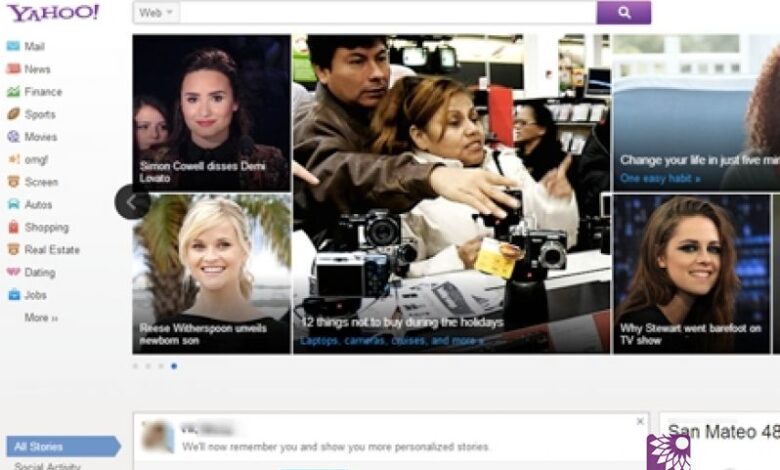Select the fourth active carousel dot
The width and height of the screenshot is (780, 470).
click(x=174, y=366)
